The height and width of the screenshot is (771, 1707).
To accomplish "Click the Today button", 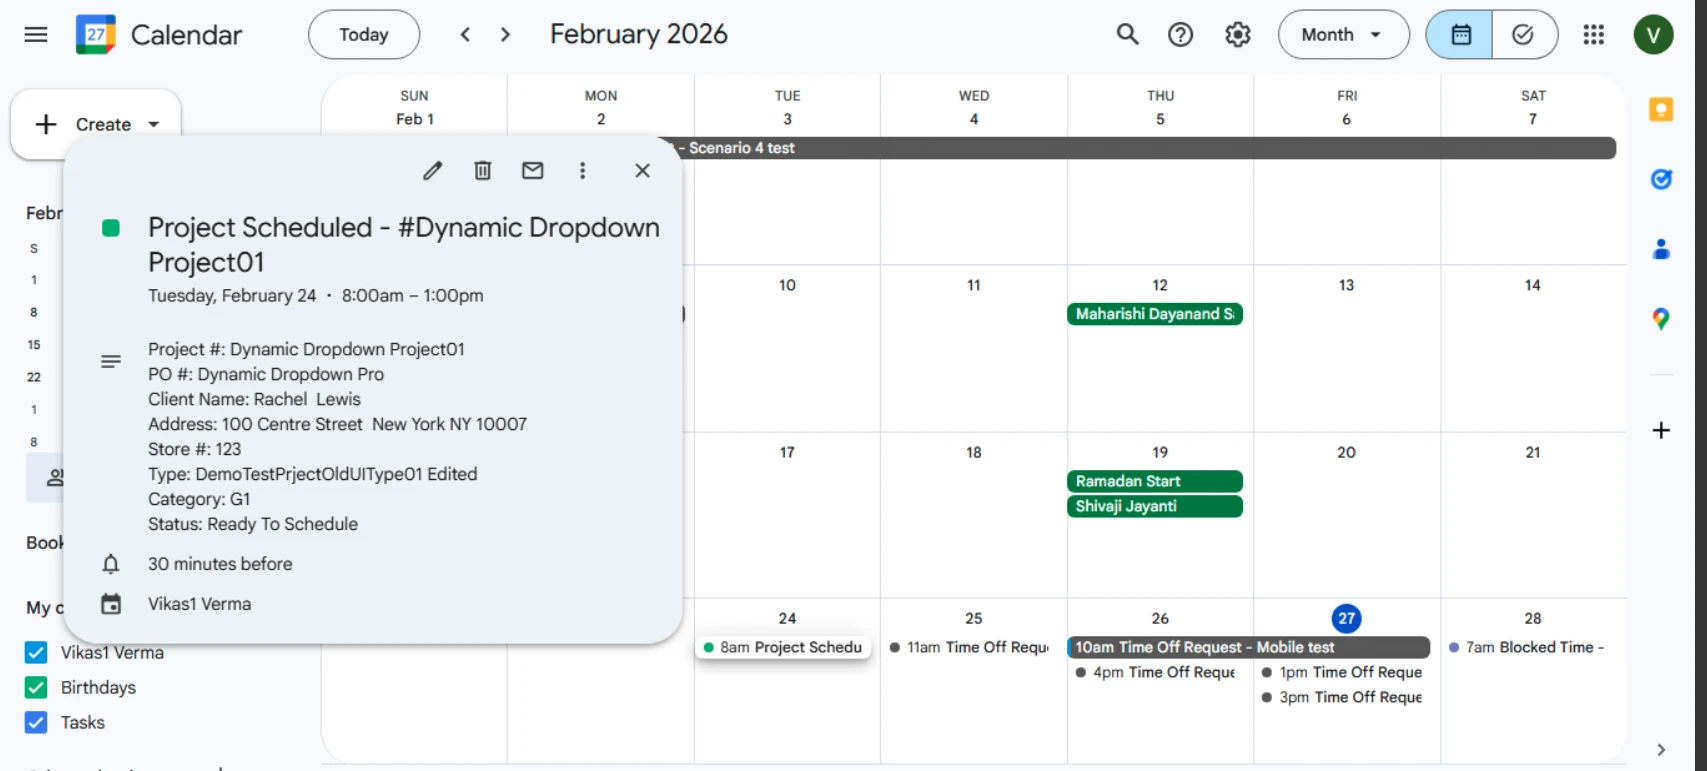I will [364, 35].
